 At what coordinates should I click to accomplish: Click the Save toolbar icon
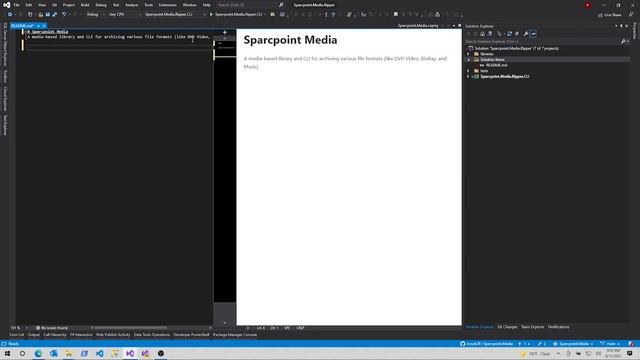pos(48,14)
